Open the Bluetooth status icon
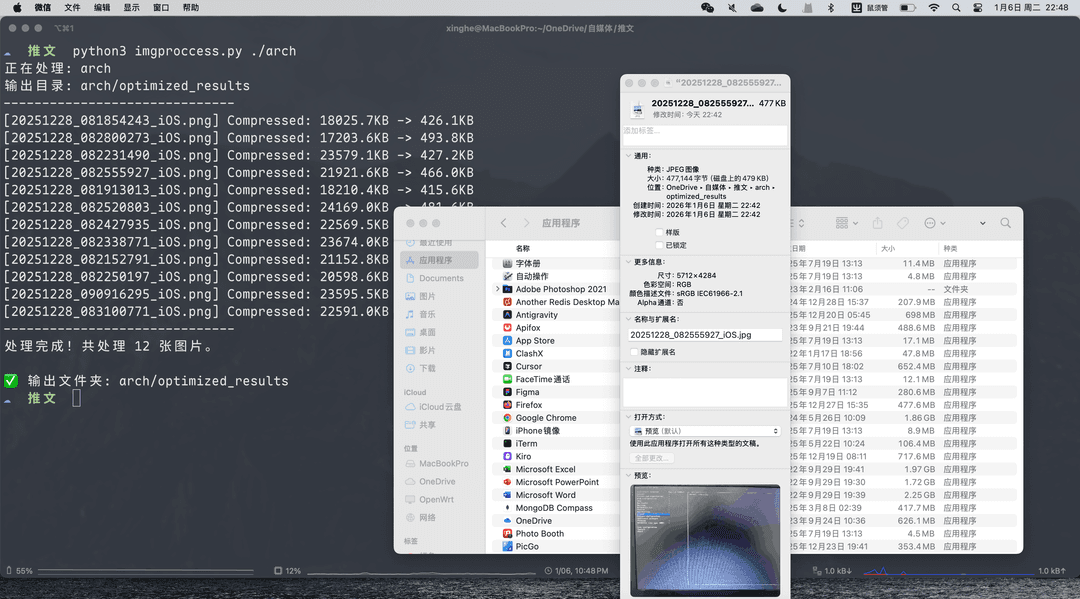This screenshot has width=1080, height=599. click(x=831, y=8)
